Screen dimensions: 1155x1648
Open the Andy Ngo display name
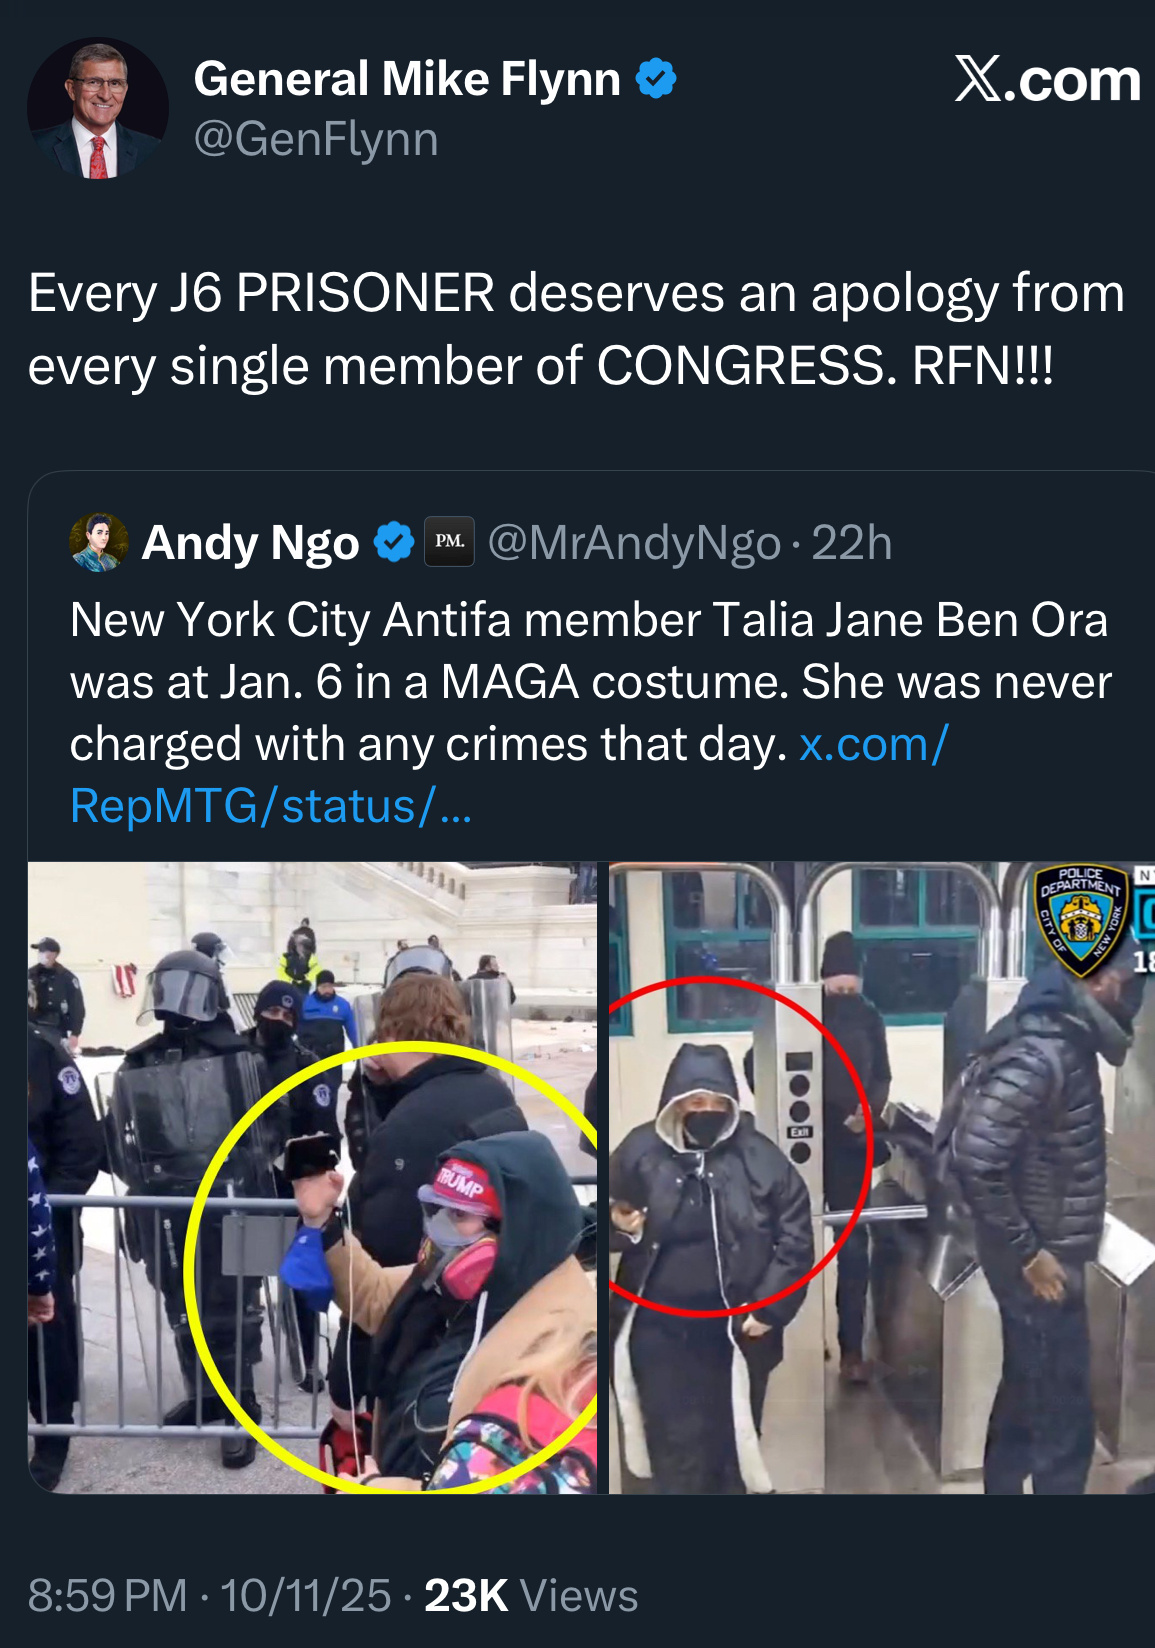251,543
